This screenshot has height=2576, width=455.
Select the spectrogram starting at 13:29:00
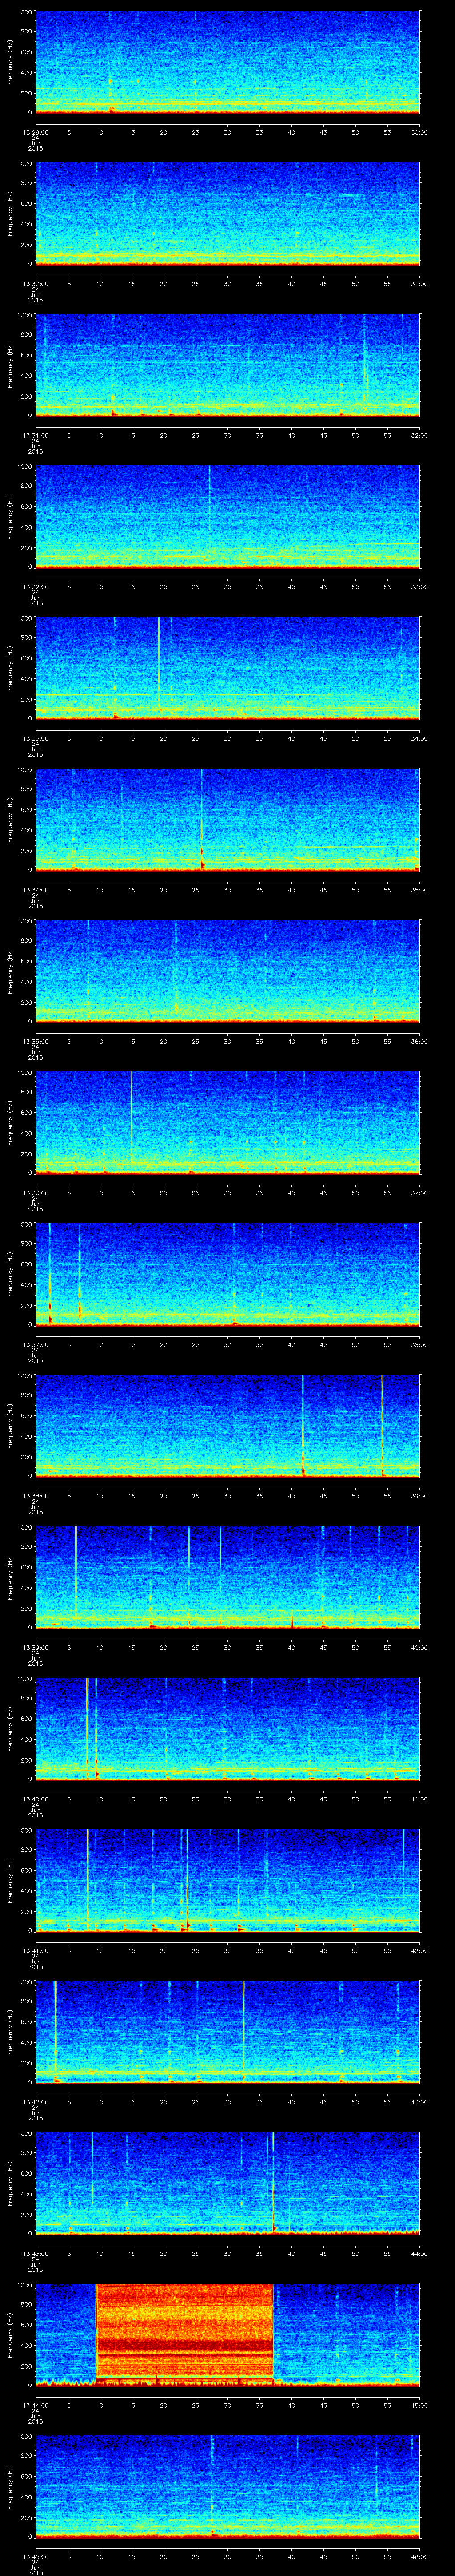pyautogui.click(x=228, y=62)
